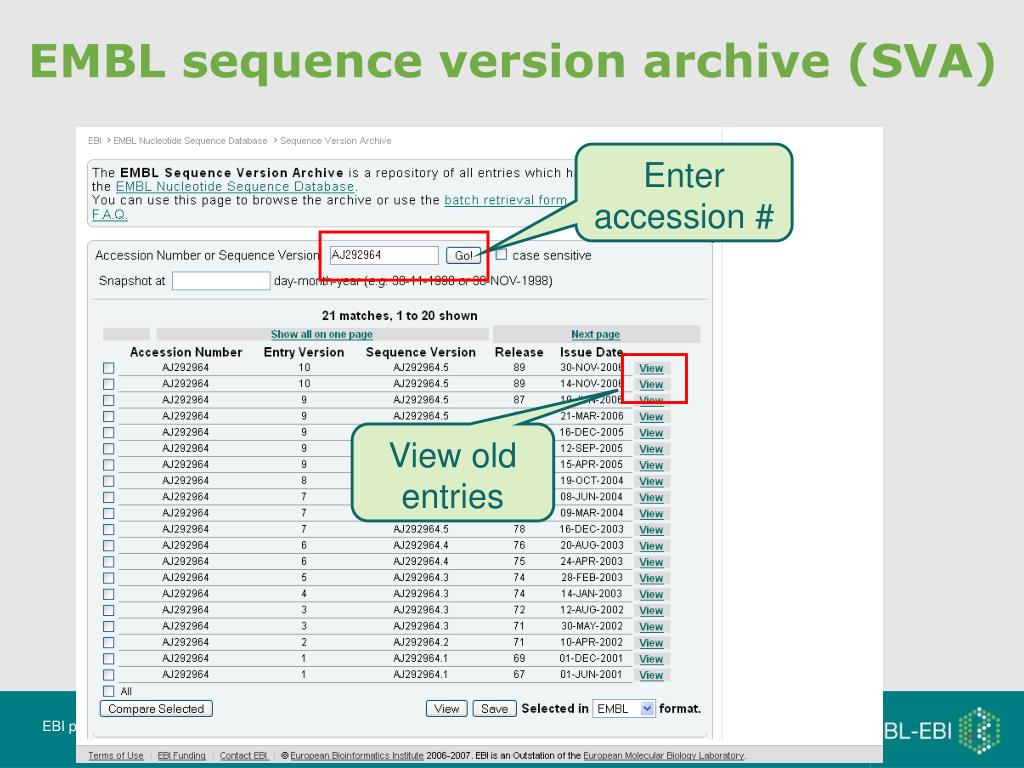Check row dated 14-NOV-2006
Screen dimensions: 1024x768
[108, 385]
